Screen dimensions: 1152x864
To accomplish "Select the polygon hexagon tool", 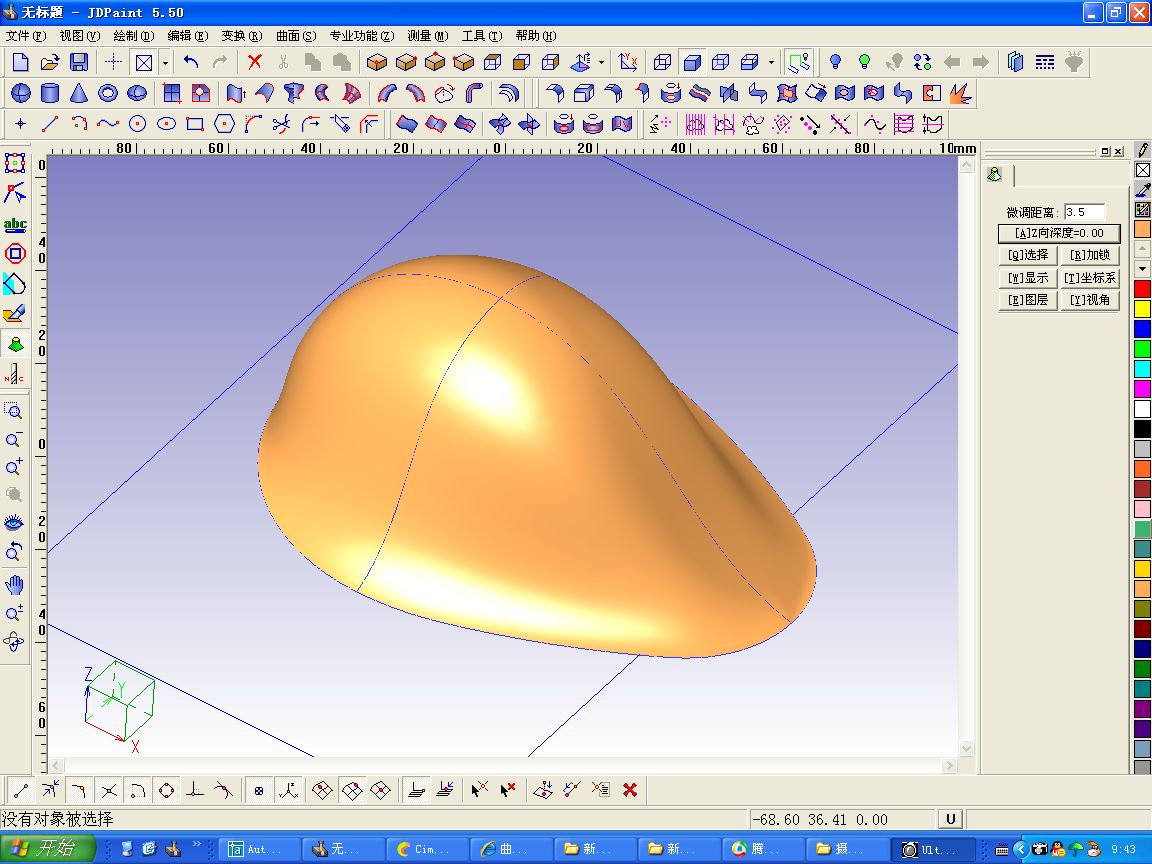I will click(x=224, y=124).
